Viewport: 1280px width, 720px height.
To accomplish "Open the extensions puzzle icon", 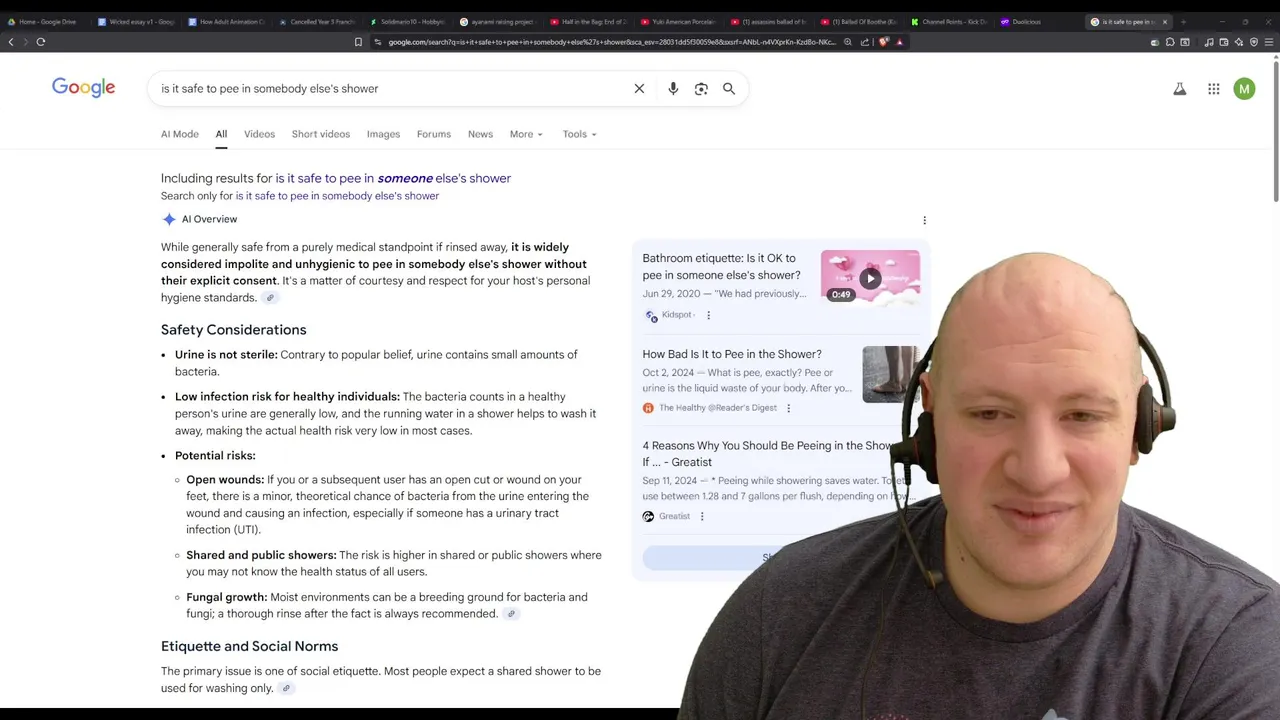I will coord(1170,42).
